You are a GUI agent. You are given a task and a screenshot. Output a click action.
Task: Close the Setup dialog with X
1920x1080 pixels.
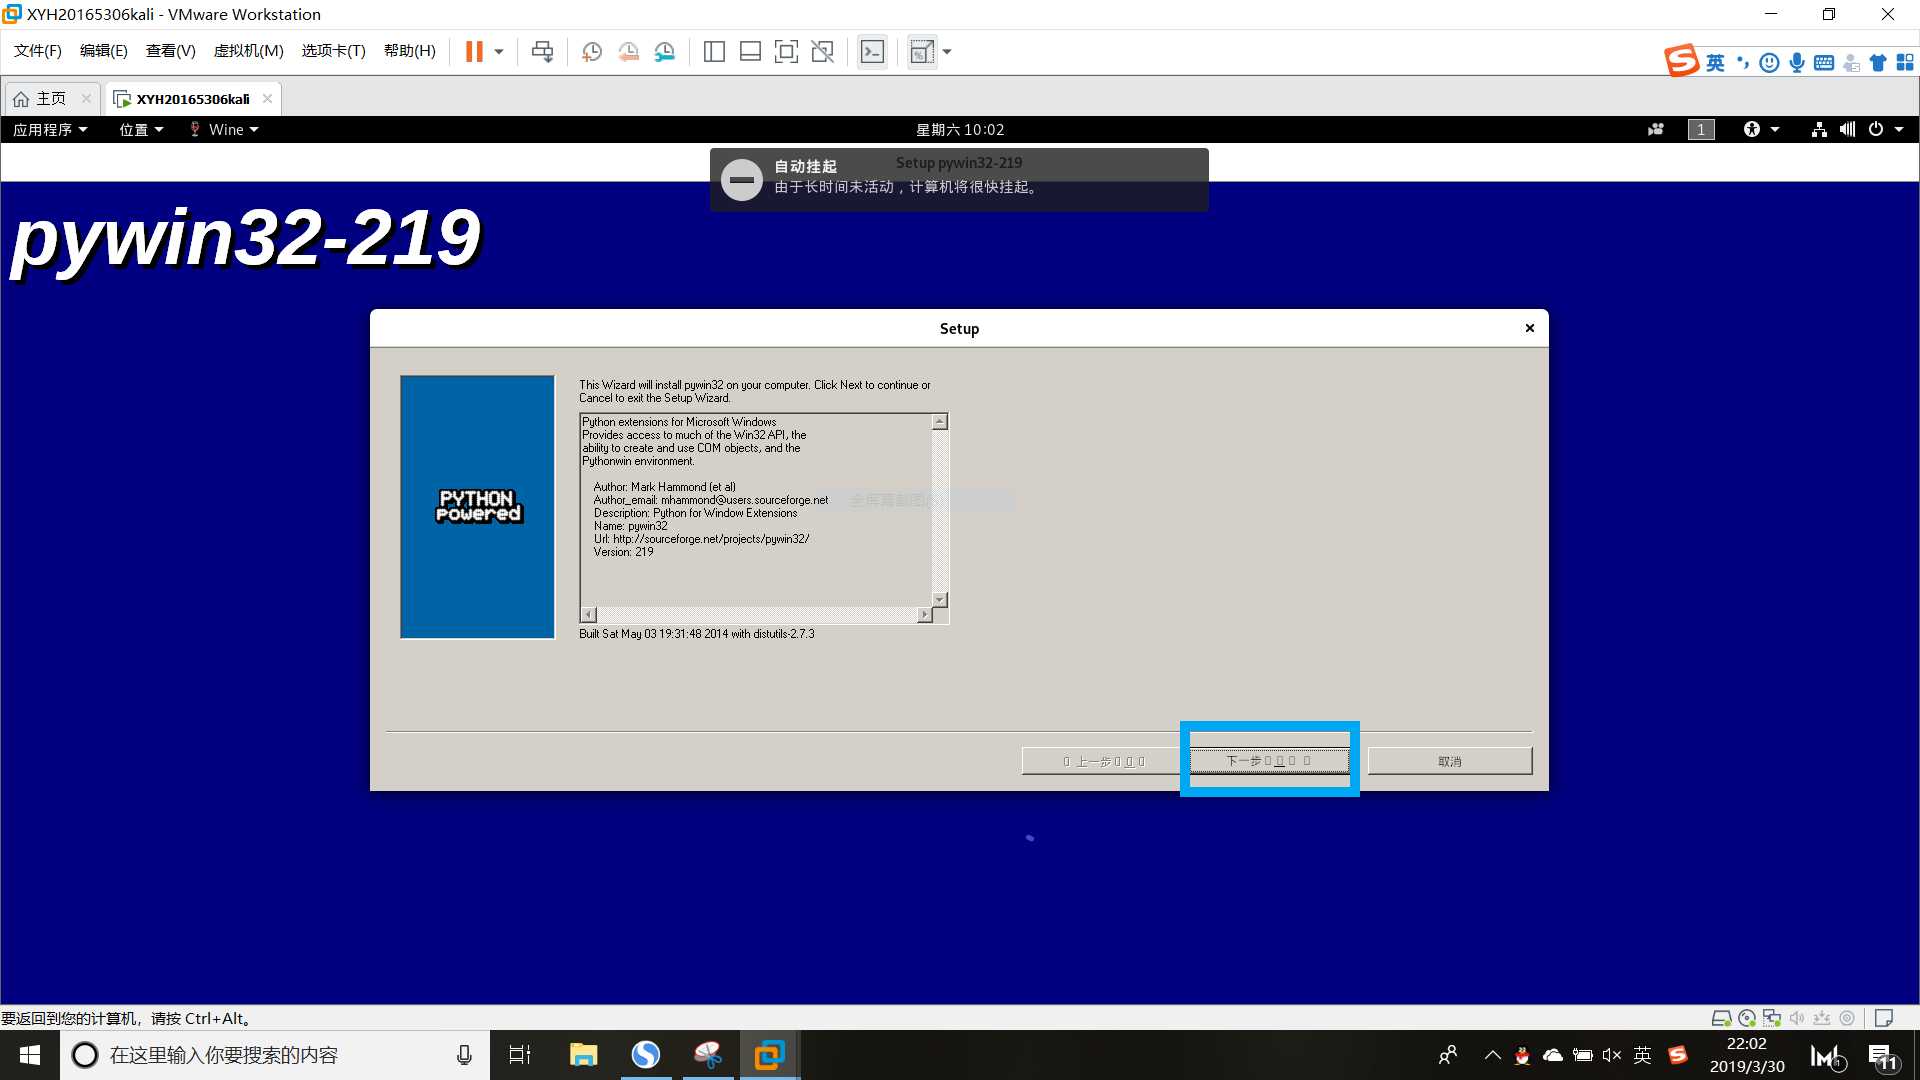pyautogui.click(x=1529, y=328)
